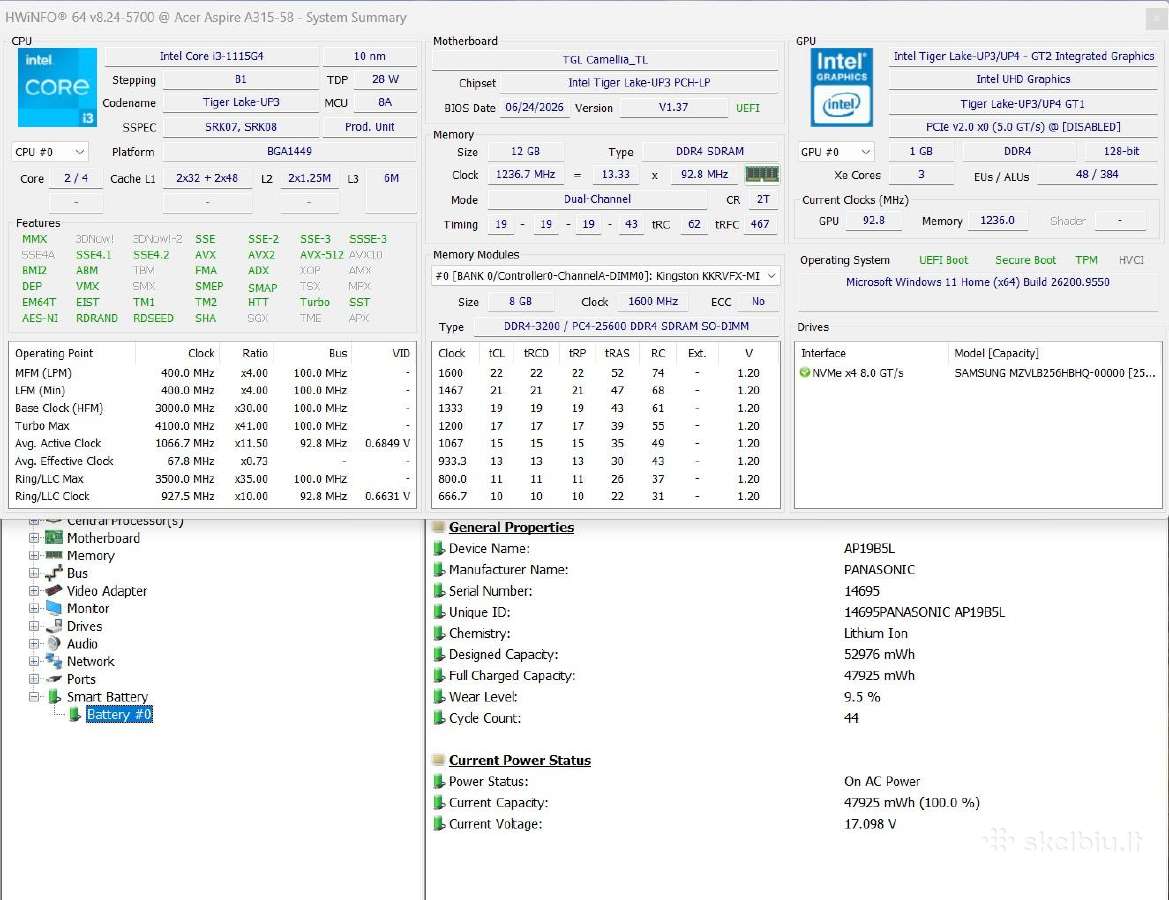Click the Intel UHD Graphics name field
This screenshot has width=1169, height=900.
click(1023, 79)
